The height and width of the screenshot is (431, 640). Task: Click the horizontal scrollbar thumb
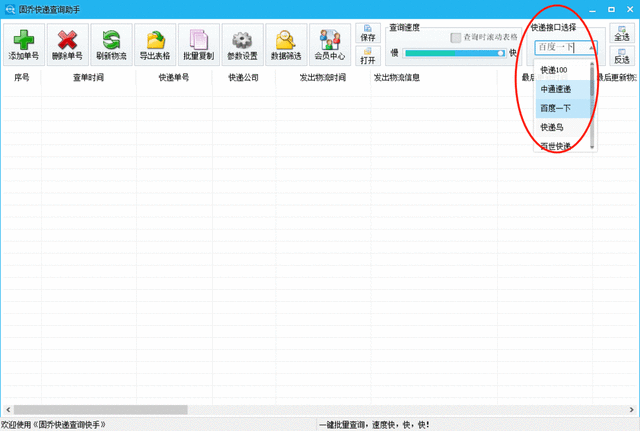coord(100,409)
